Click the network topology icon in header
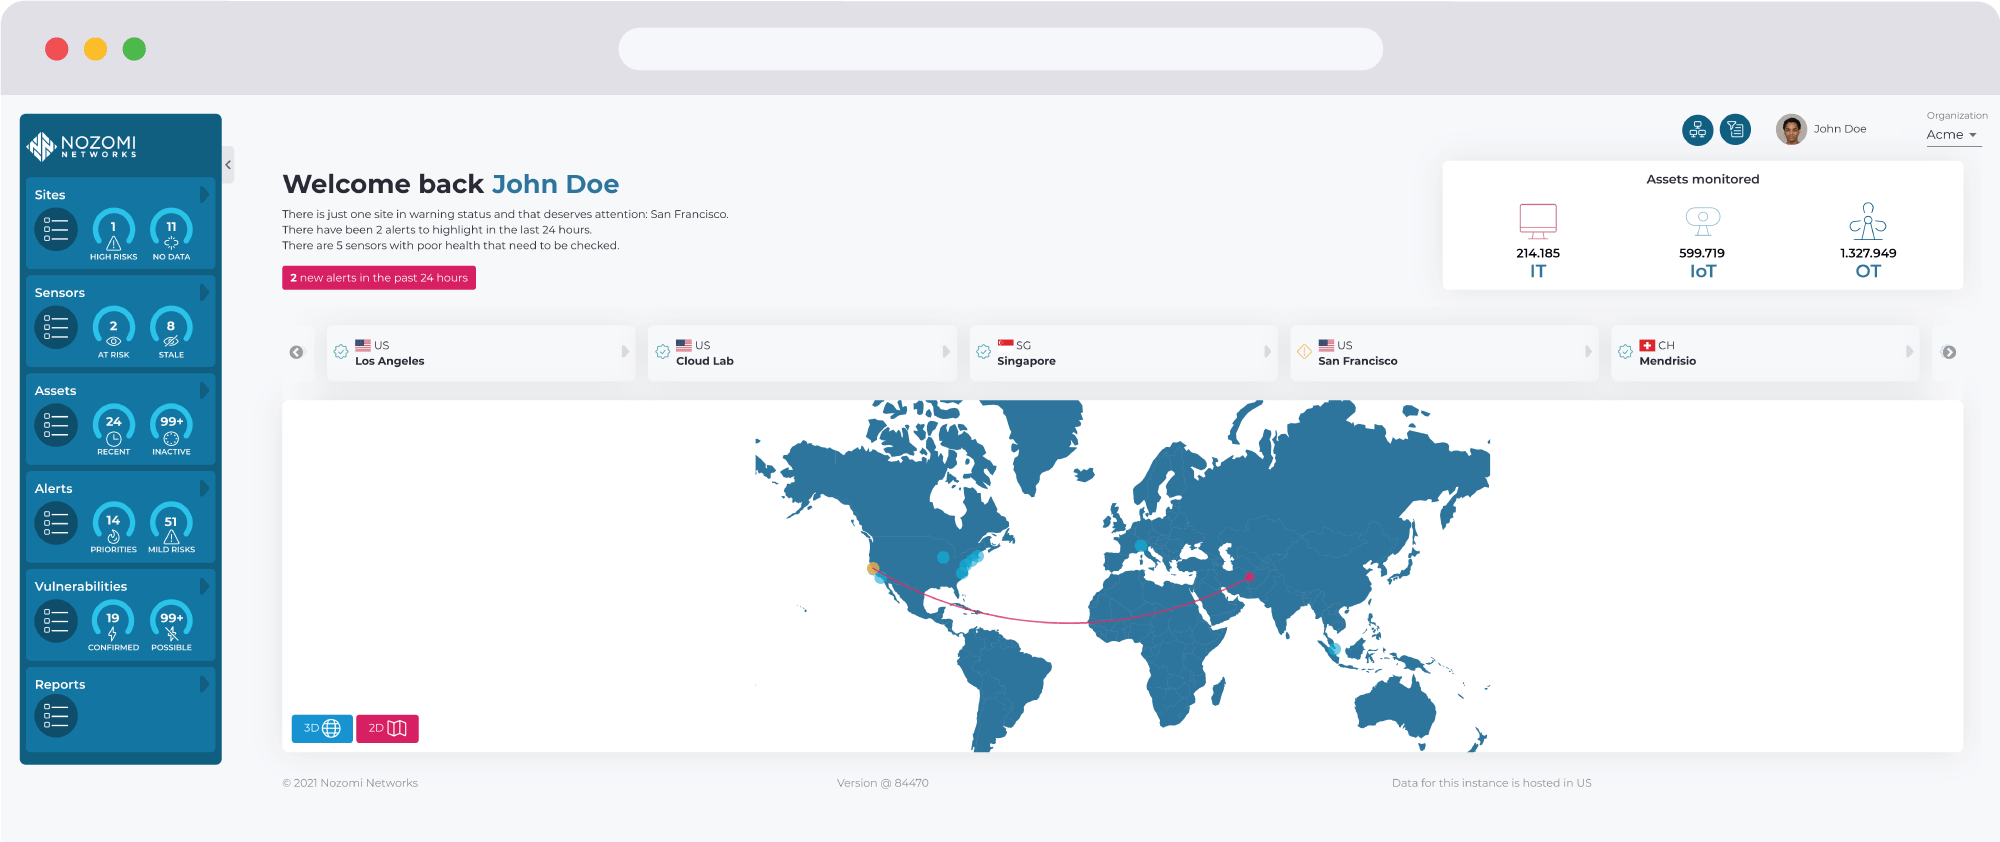 (x=1697, y=129)
